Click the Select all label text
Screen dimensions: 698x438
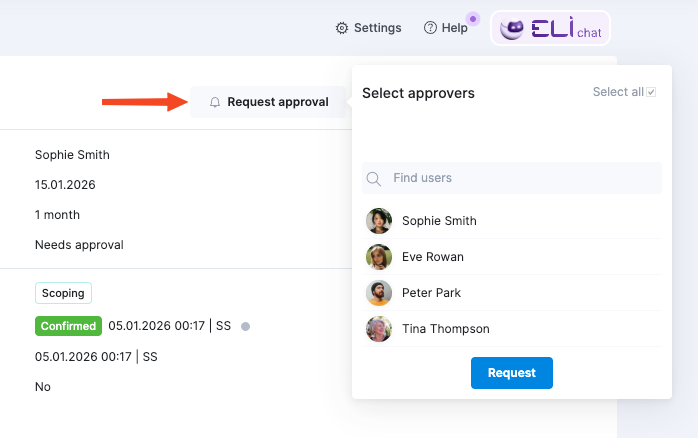[x=618, y=92]
